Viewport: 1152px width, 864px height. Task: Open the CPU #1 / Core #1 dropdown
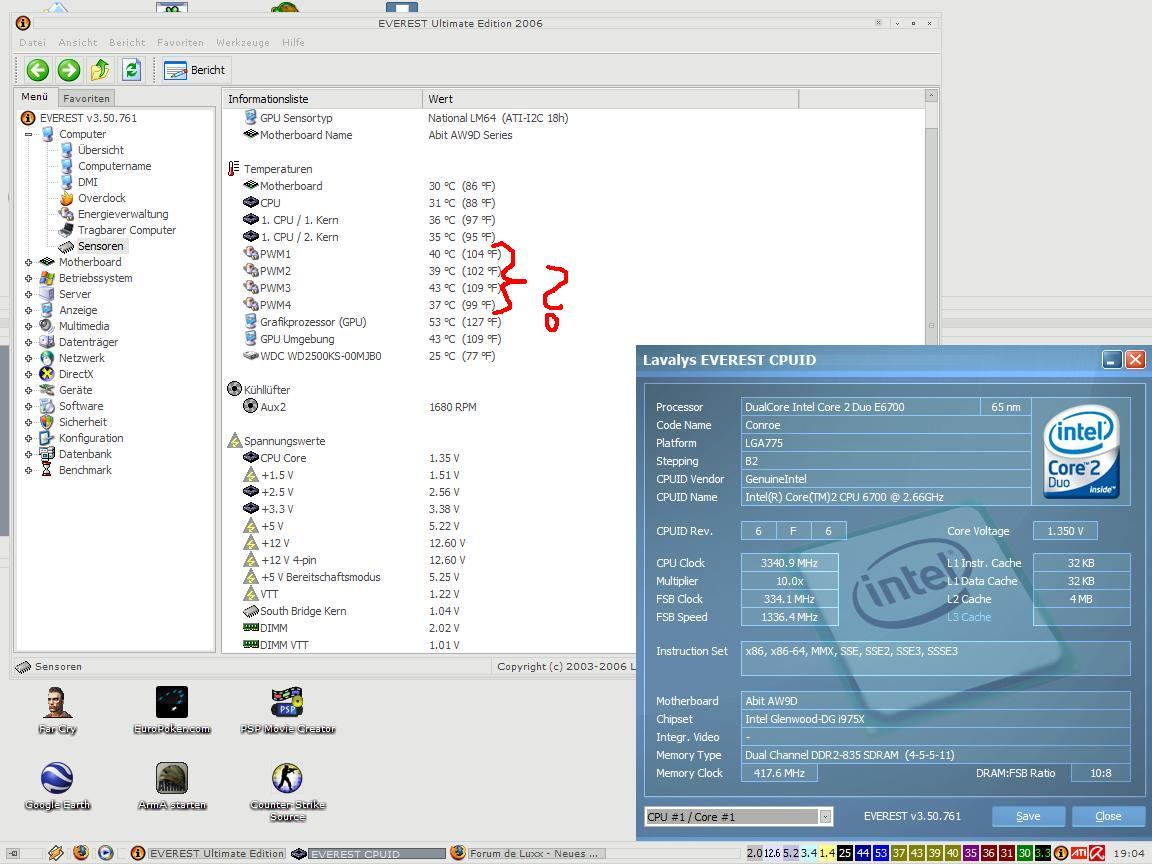tap(825, 816)
